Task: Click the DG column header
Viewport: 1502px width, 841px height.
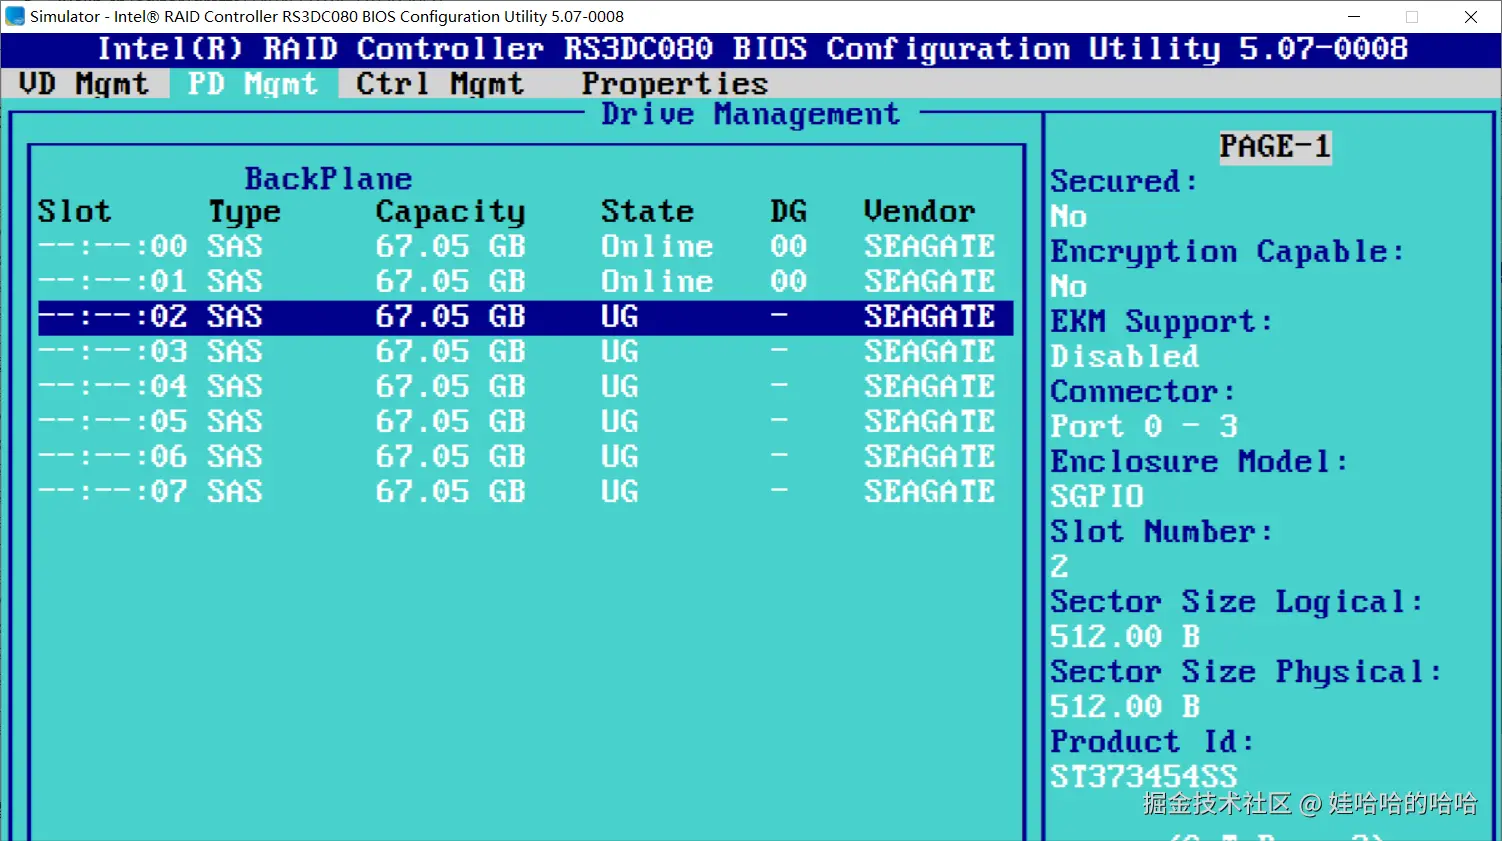Action: click(x=788, y=211)
